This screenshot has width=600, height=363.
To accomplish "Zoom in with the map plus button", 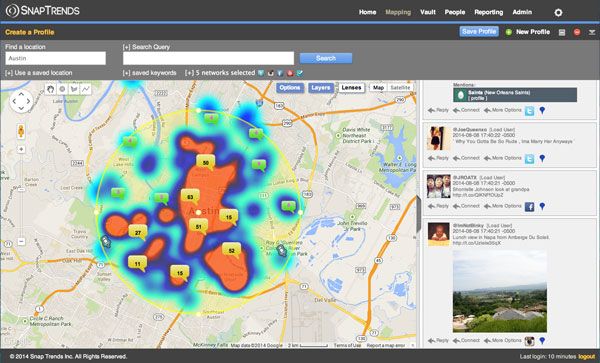I will (21, 150).
